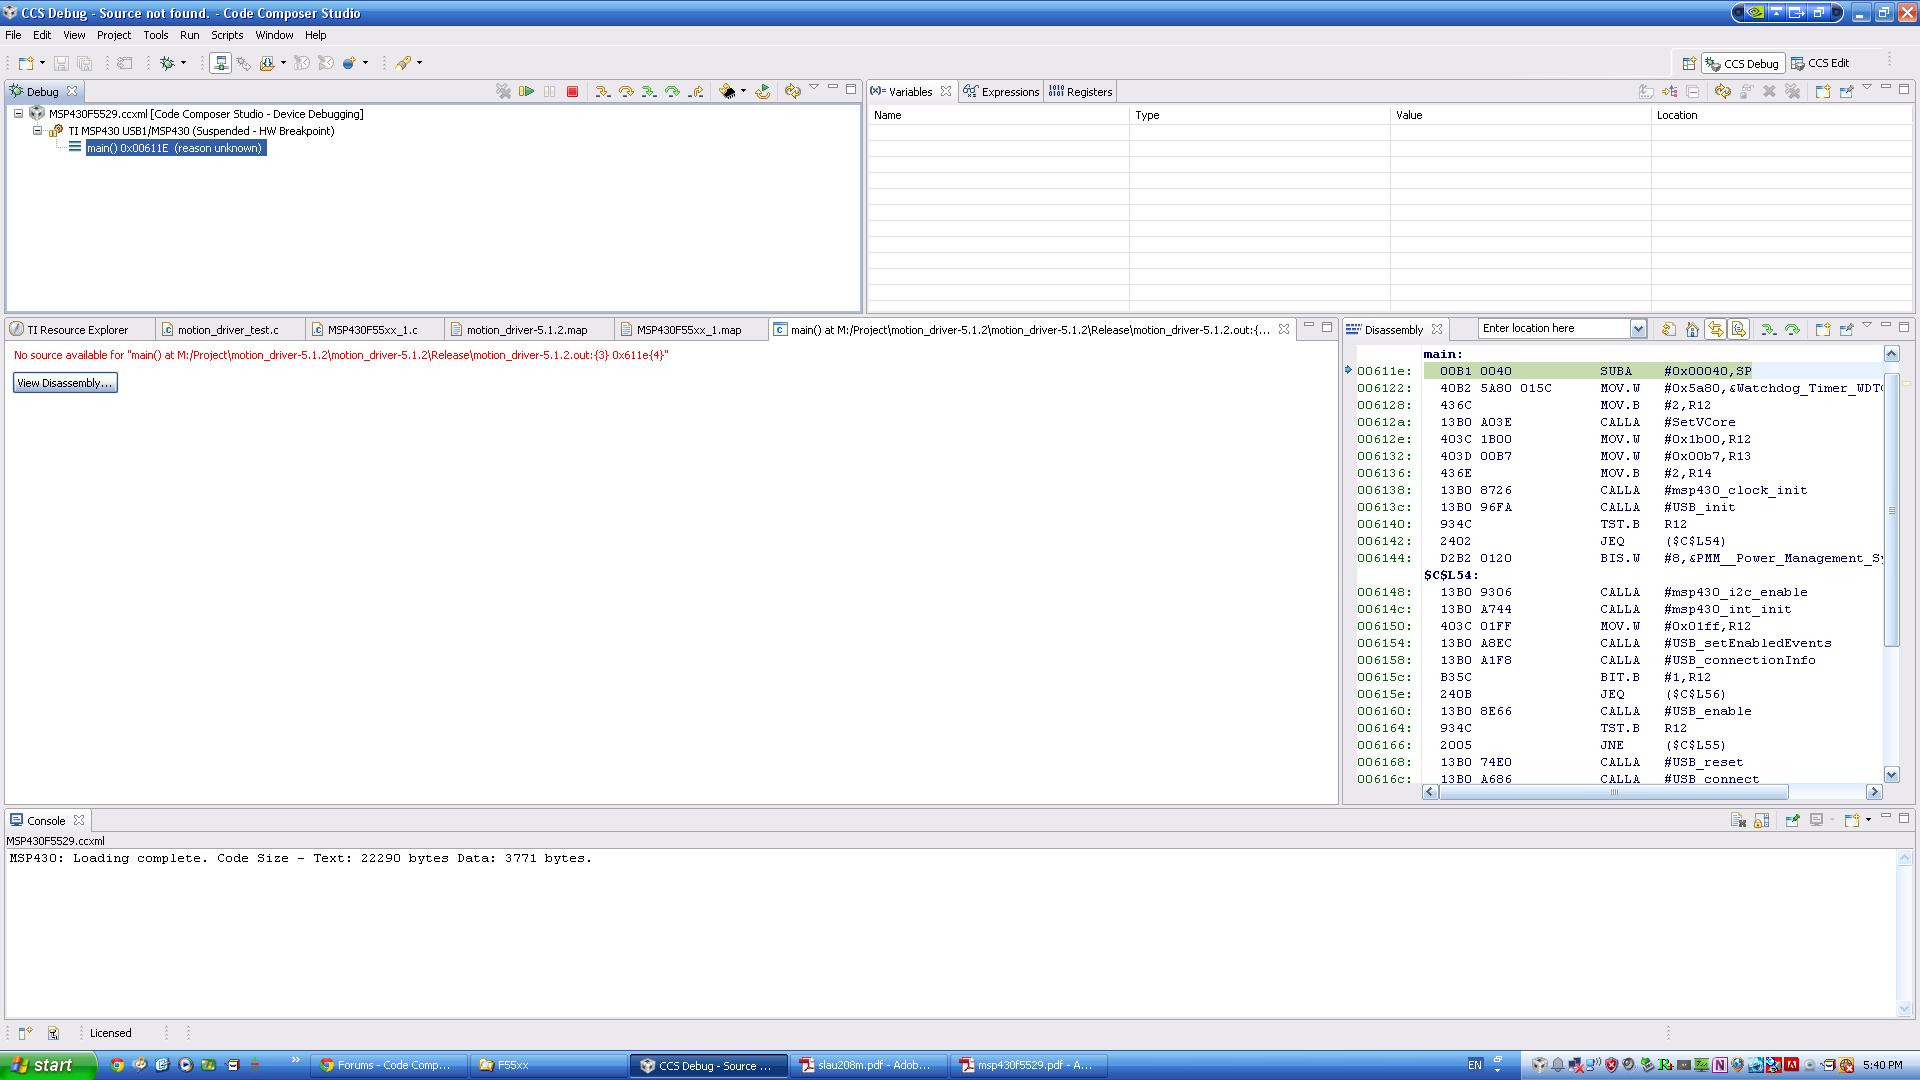The width and height of the screenshot is (1920, 1080).
Task: Collapse the MSP430F5529.ccxml tree node
Action: pyautogui.click(x=18, y=114)
